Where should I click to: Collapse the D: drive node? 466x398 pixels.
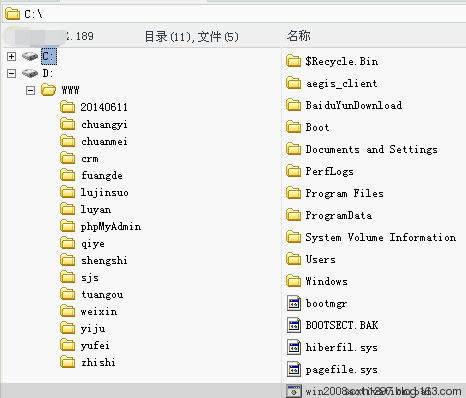(11, 73)
